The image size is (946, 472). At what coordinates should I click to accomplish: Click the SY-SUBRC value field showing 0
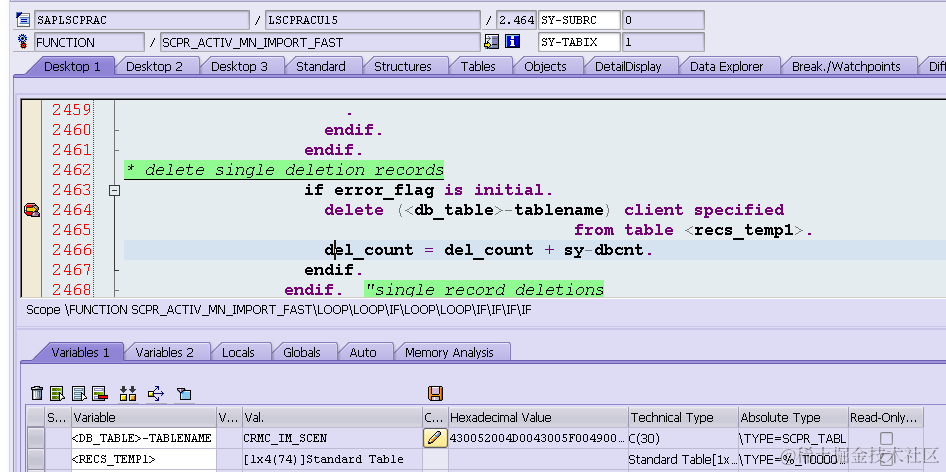tap(663, 20)
